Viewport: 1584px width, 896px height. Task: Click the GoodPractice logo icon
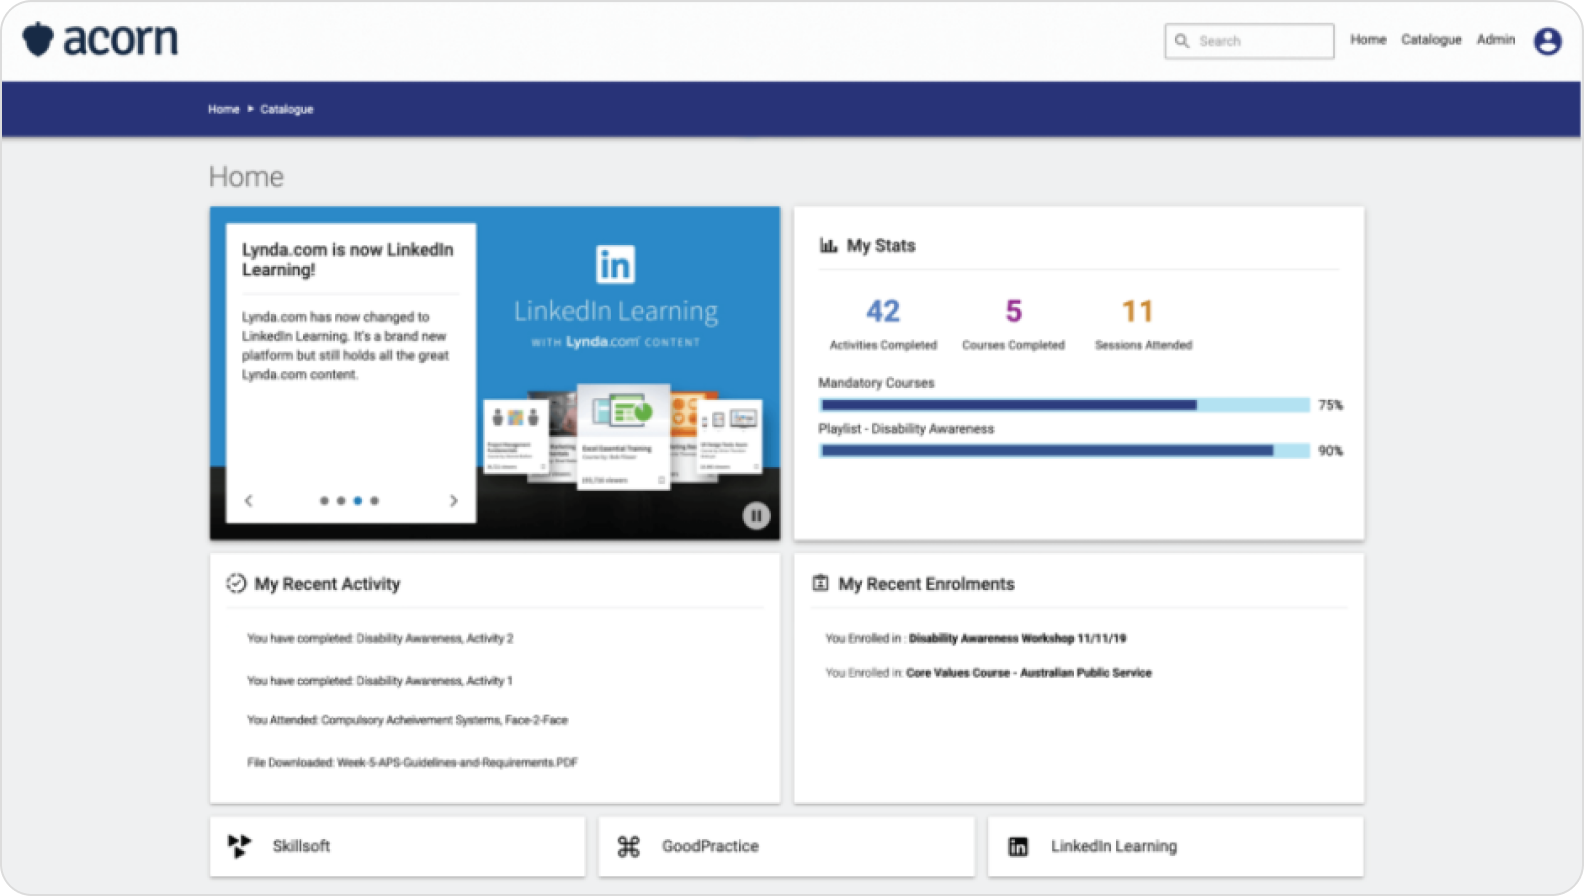pos(628,847)
